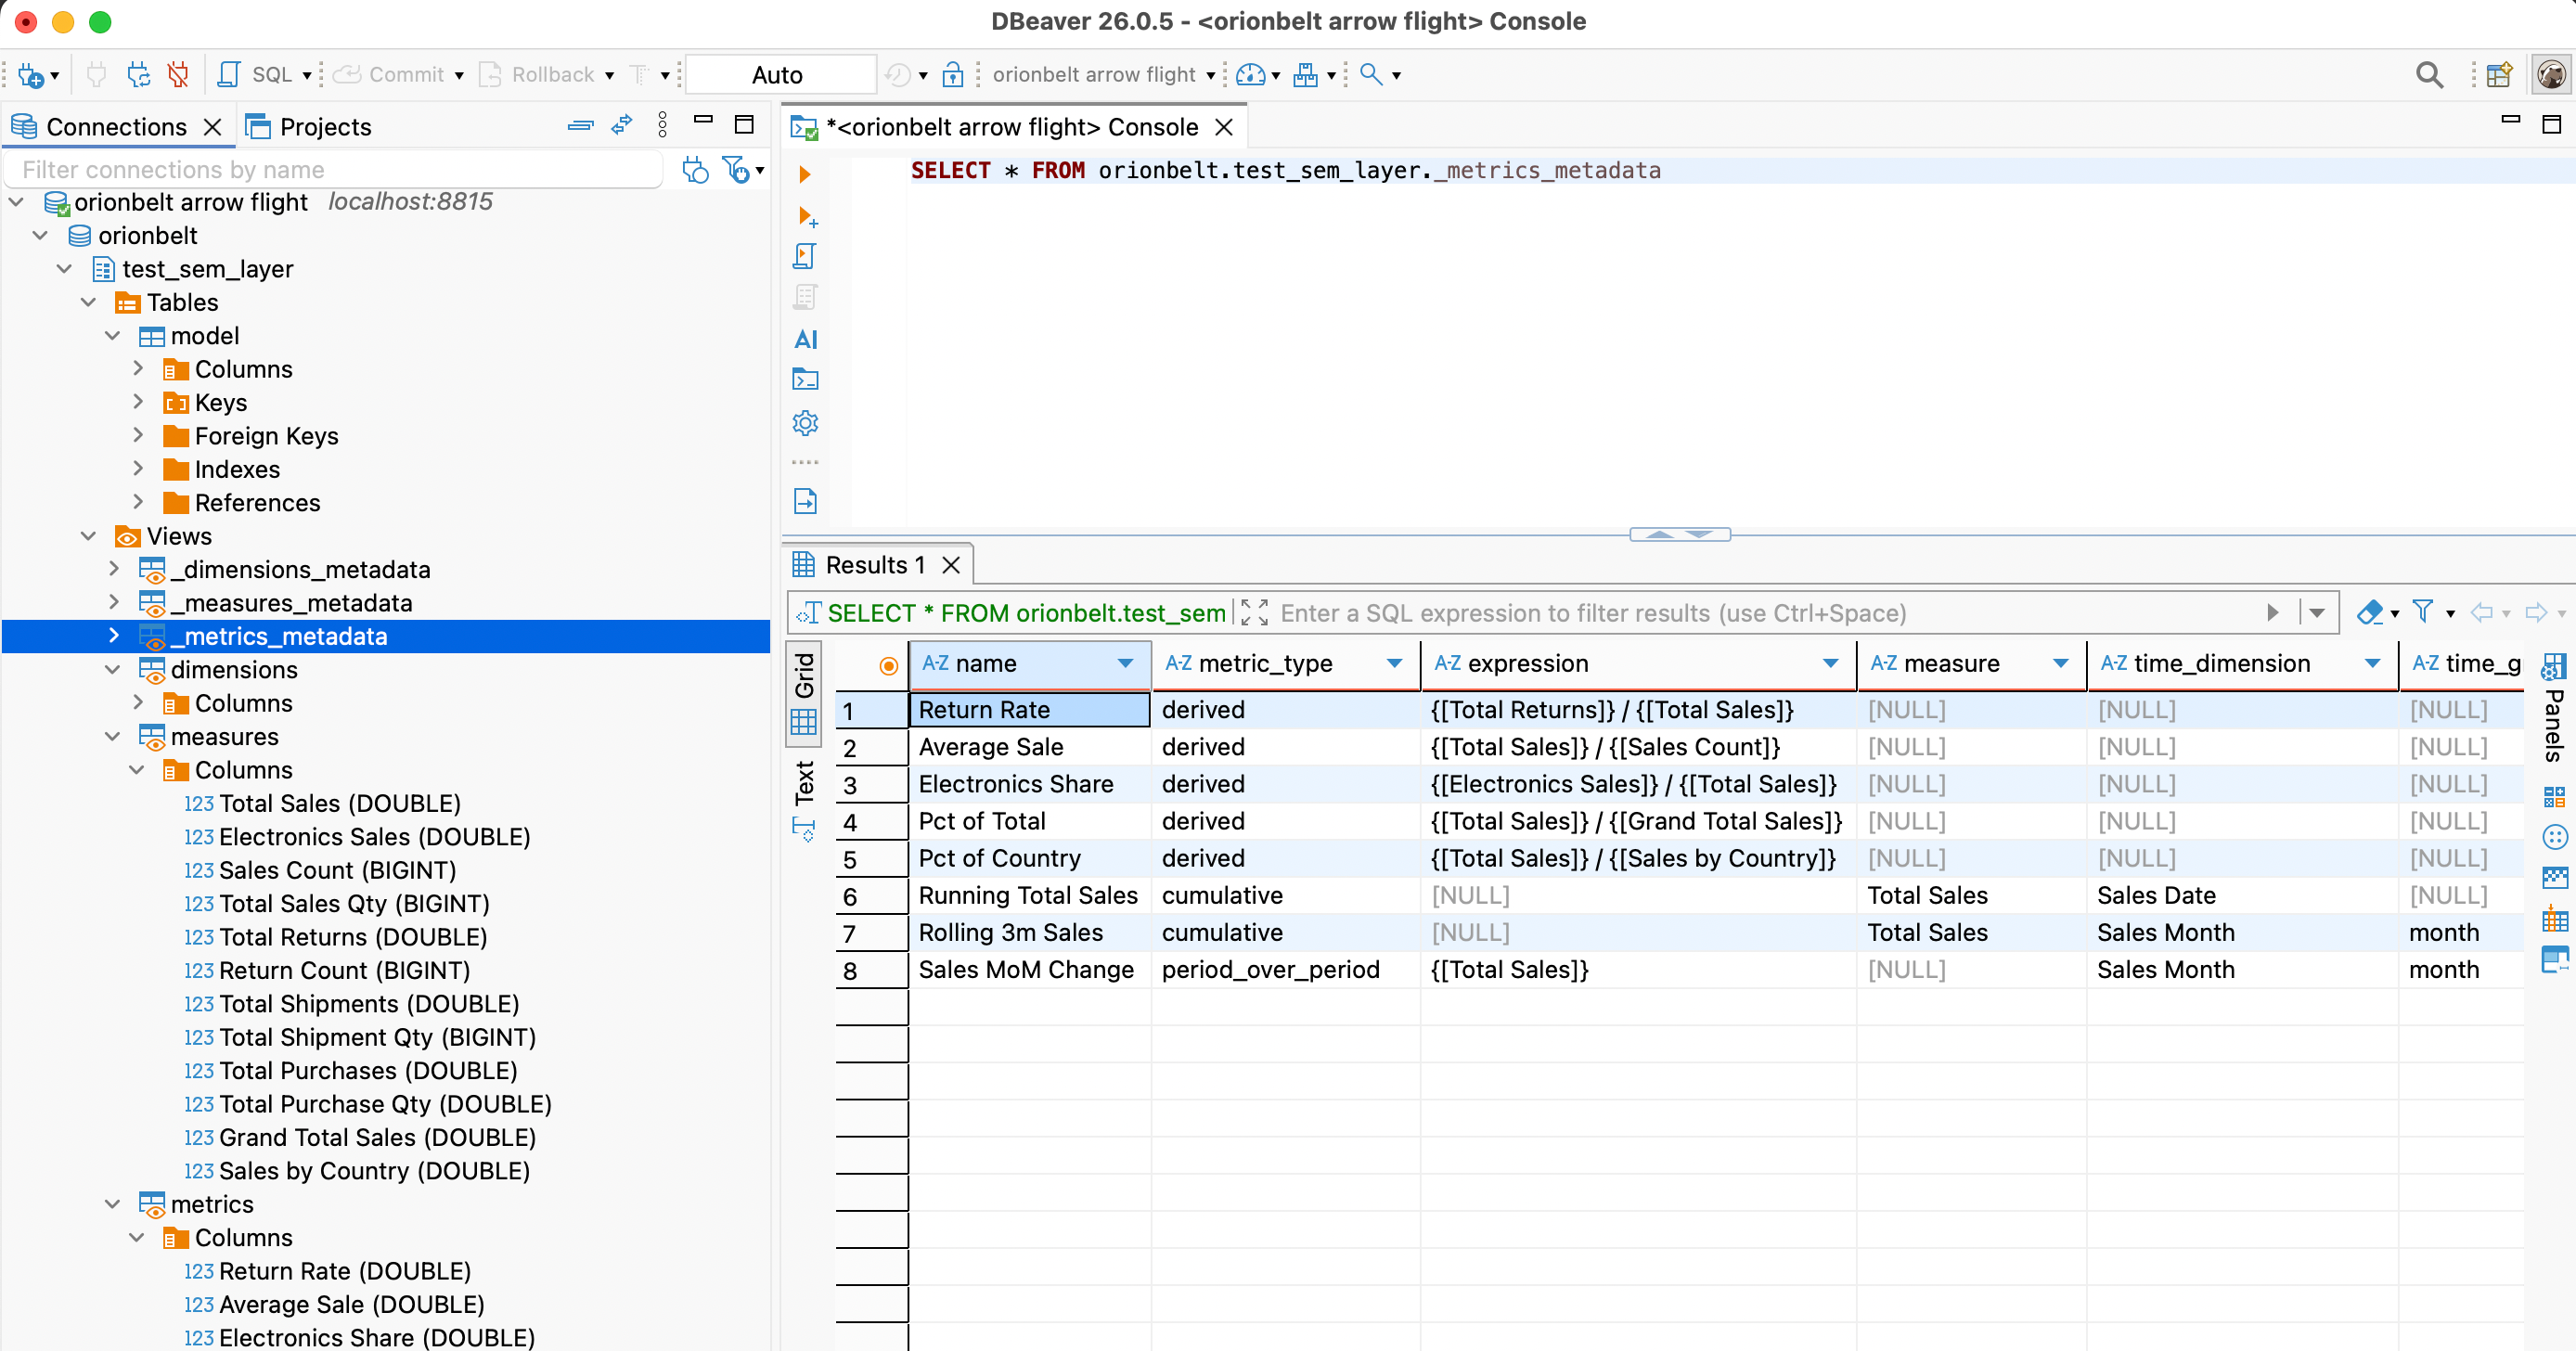Toggle the lock icon next to Auto
This screenshot has height=1351, width=2576.
coord(952,75)
